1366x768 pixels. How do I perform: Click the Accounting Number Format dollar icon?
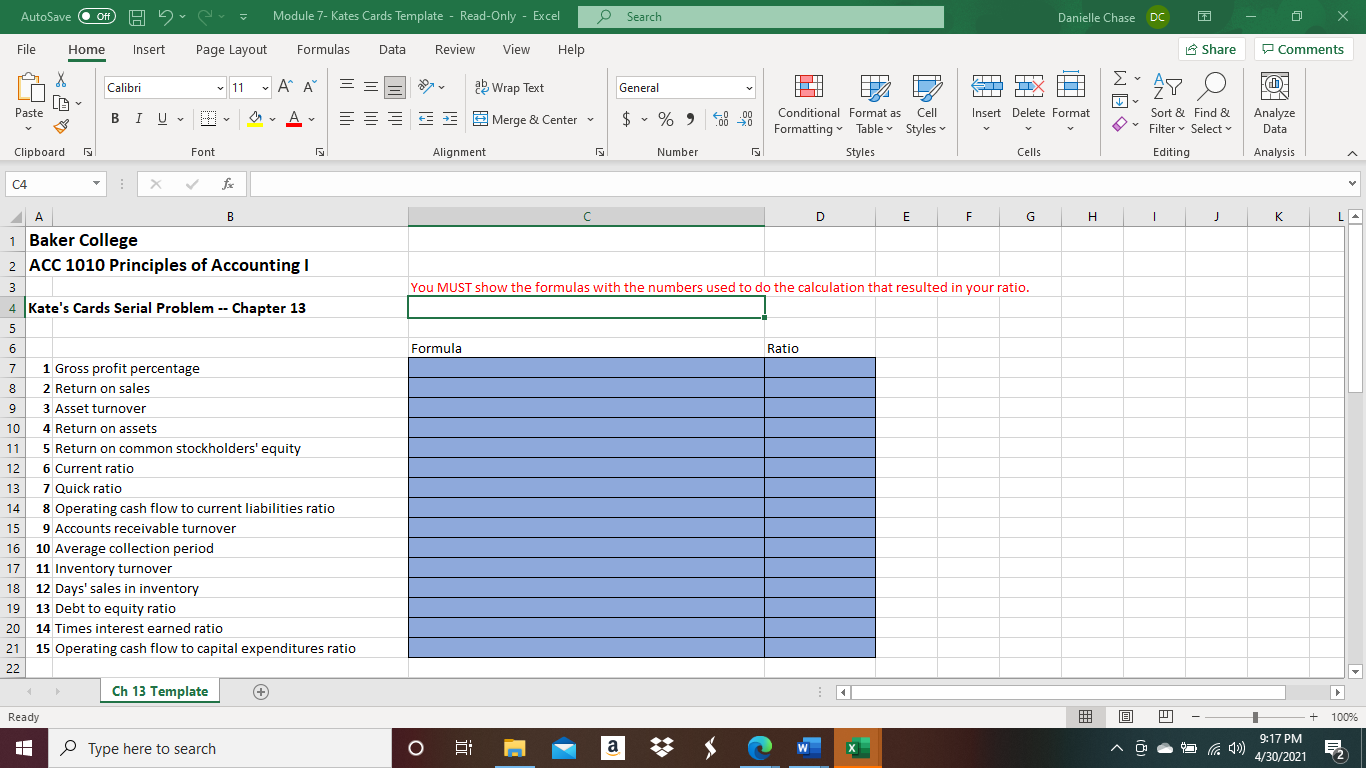[626, 120]
